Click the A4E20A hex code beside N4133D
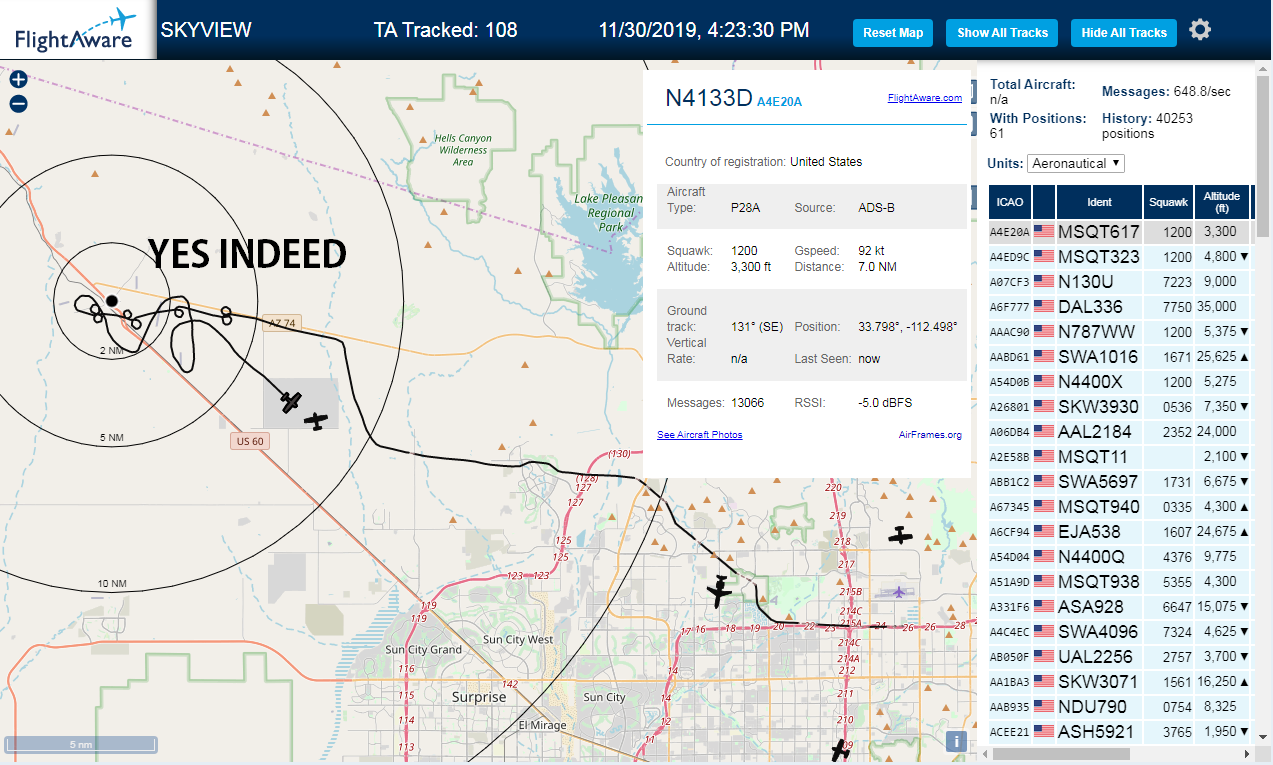The height and width of the screenshot is (765, 1273). [x=779, y=101]
